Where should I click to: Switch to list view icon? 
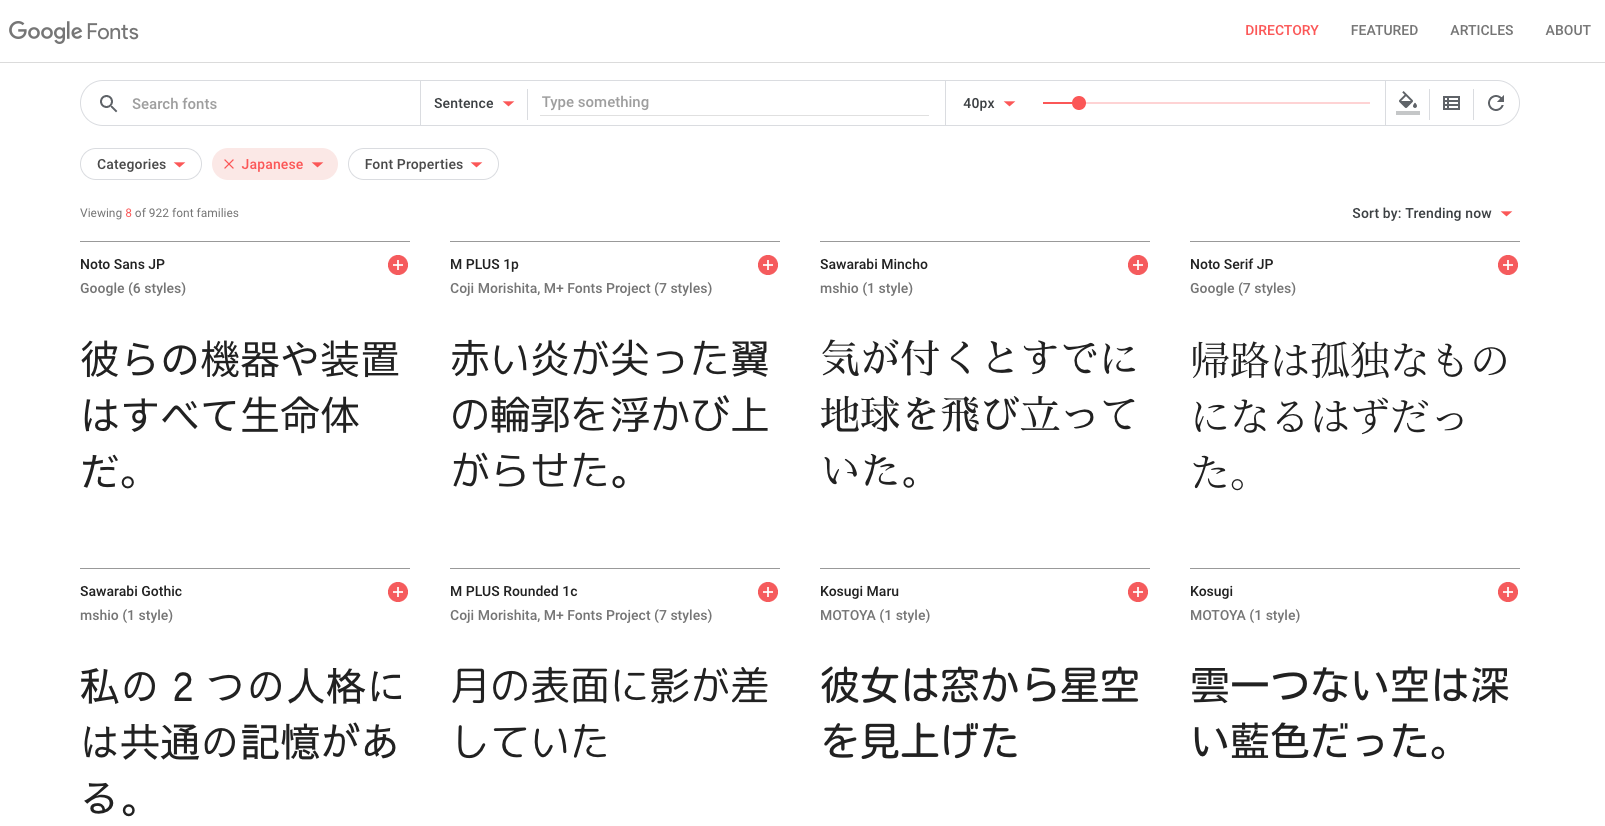click(1452, 103)
